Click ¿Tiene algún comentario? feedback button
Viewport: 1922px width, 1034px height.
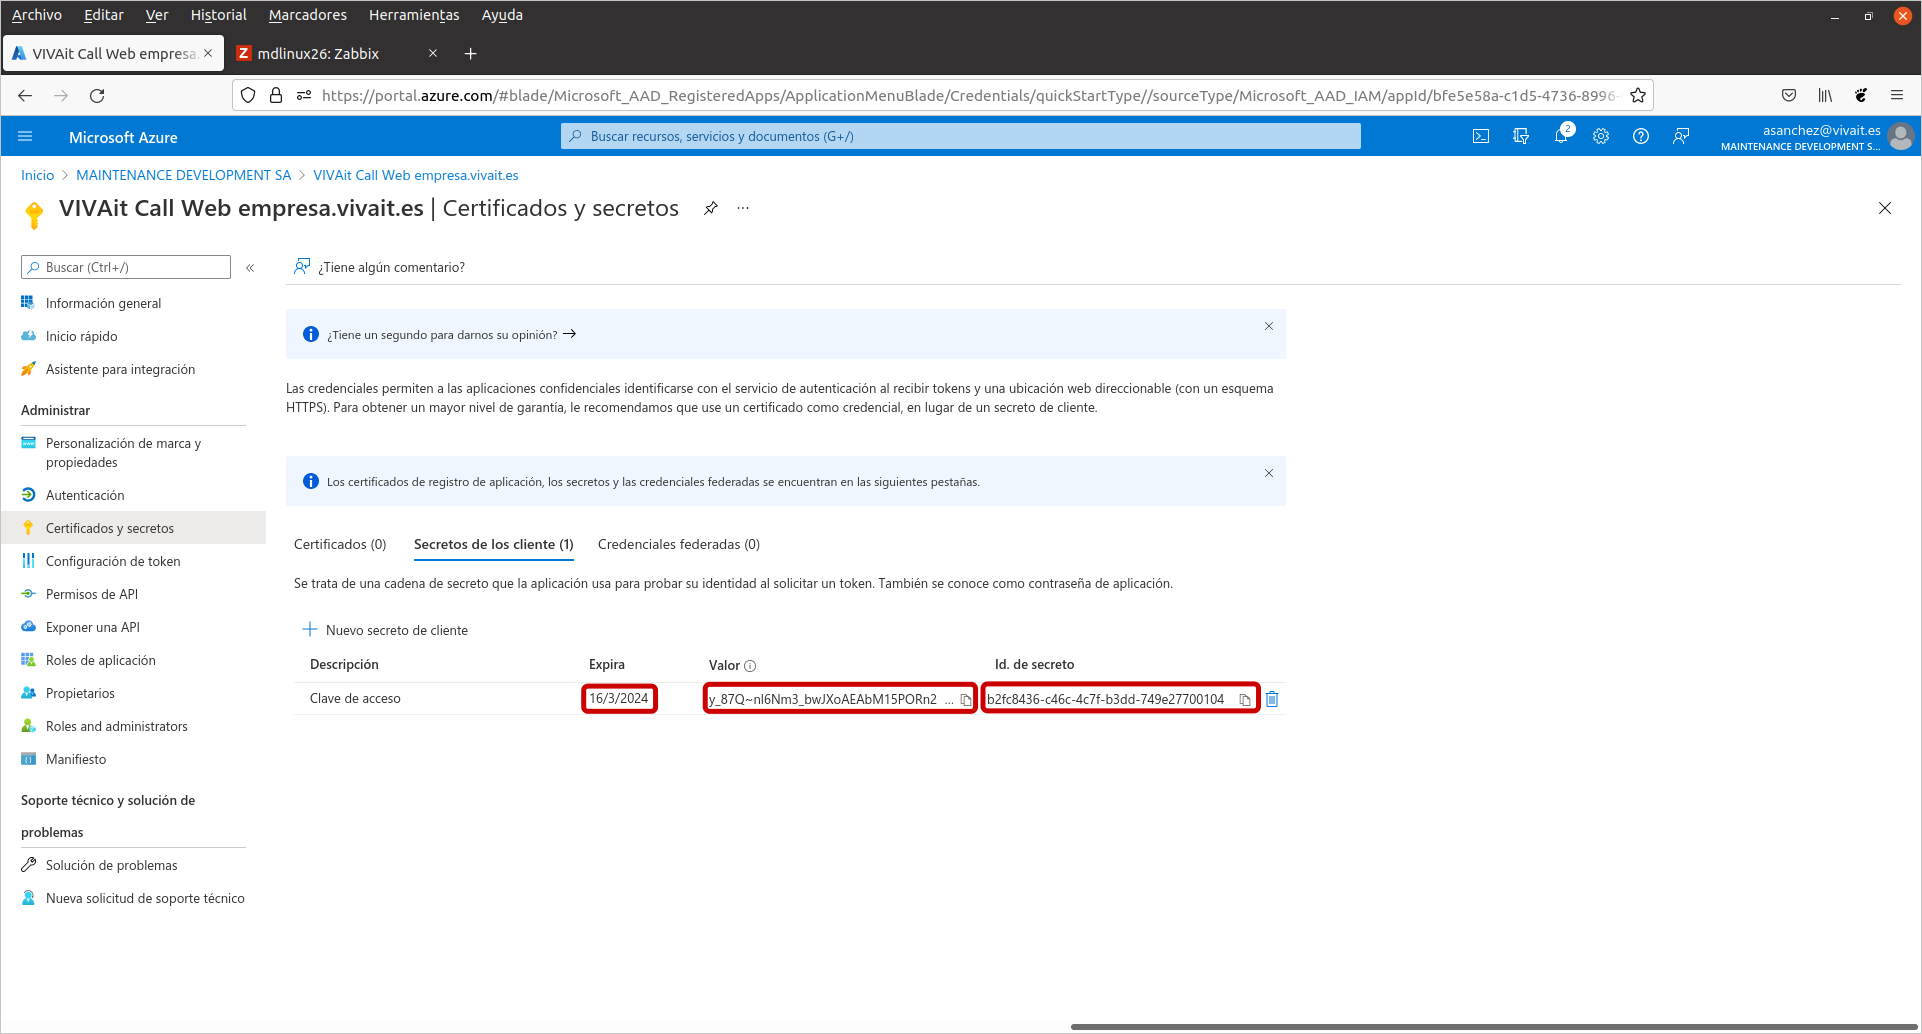(379, 267)
